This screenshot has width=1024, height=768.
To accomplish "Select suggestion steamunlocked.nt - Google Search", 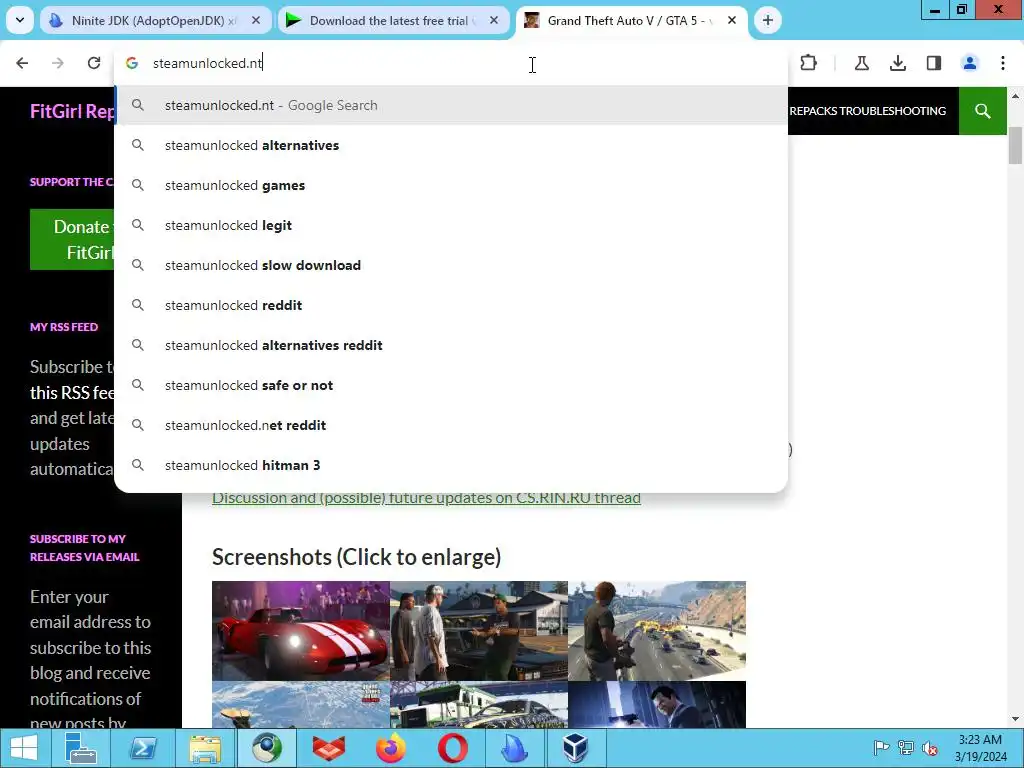I will [451, 105].
